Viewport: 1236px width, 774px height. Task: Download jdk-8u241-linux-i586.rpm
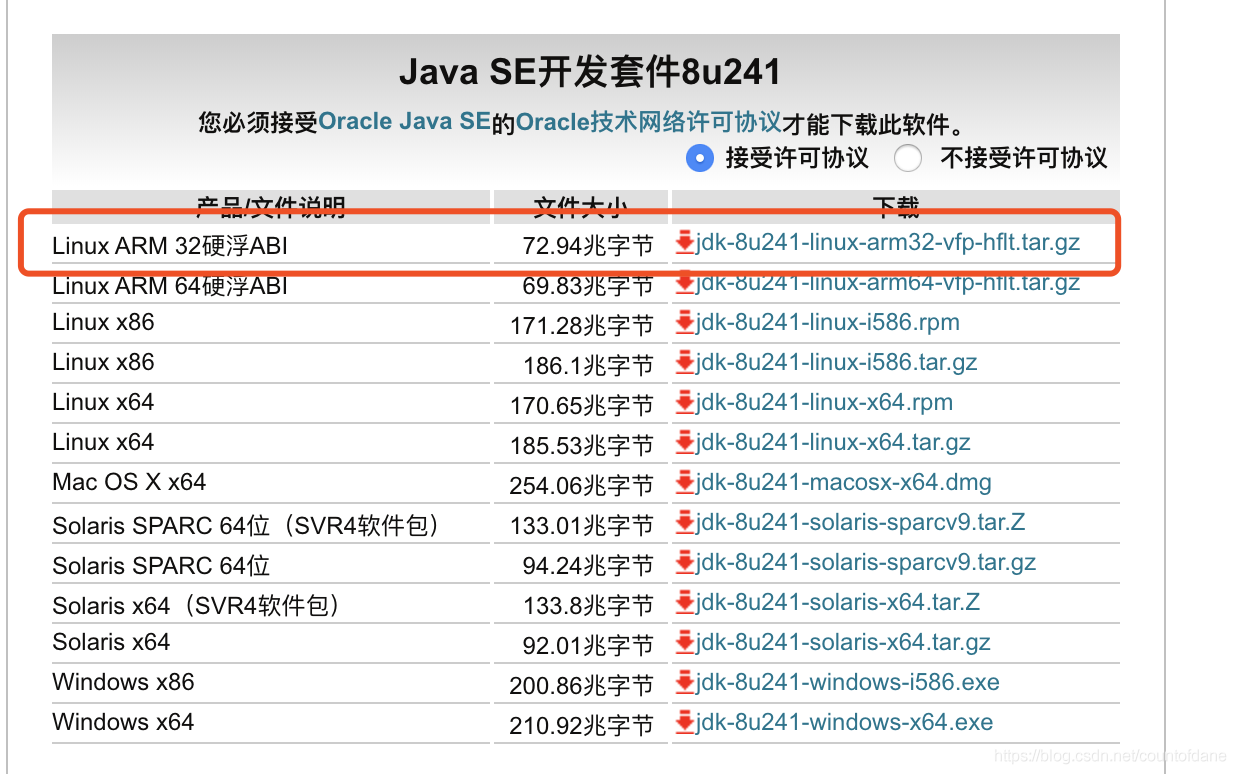[x=827, y=322]
